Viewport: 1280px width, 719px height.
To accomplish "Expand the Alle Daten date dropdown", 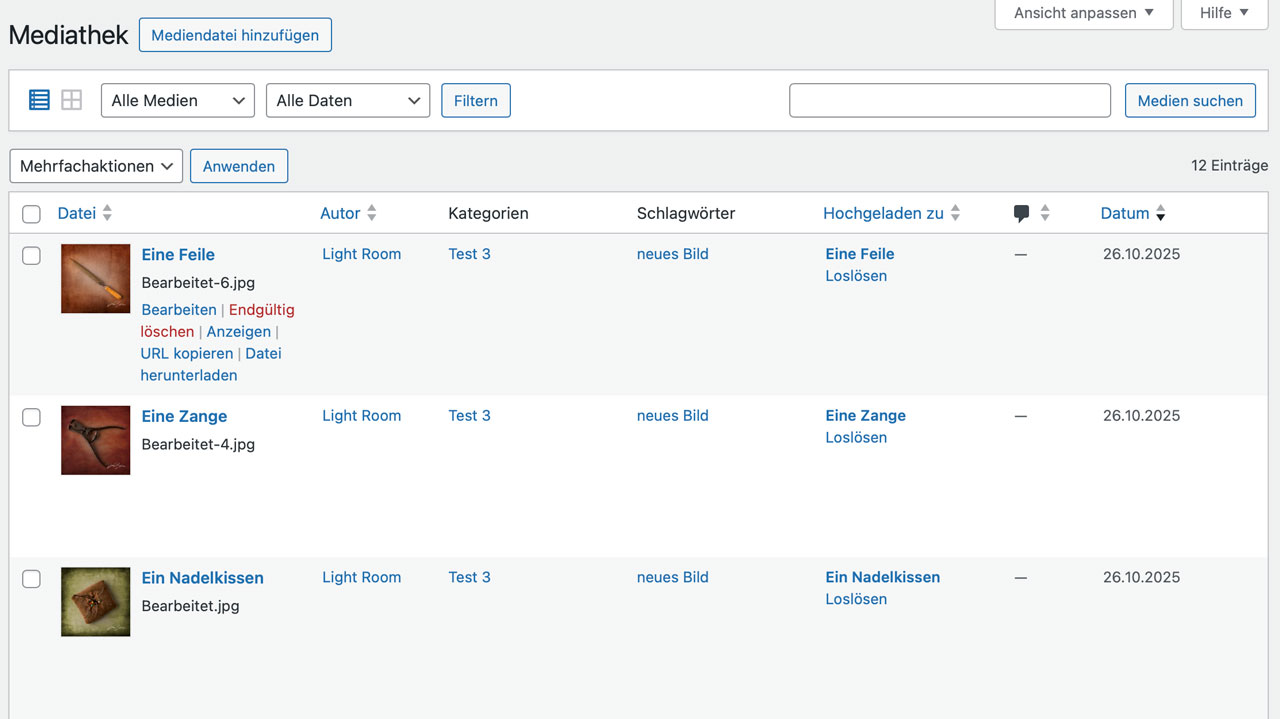I will point(347,100).
